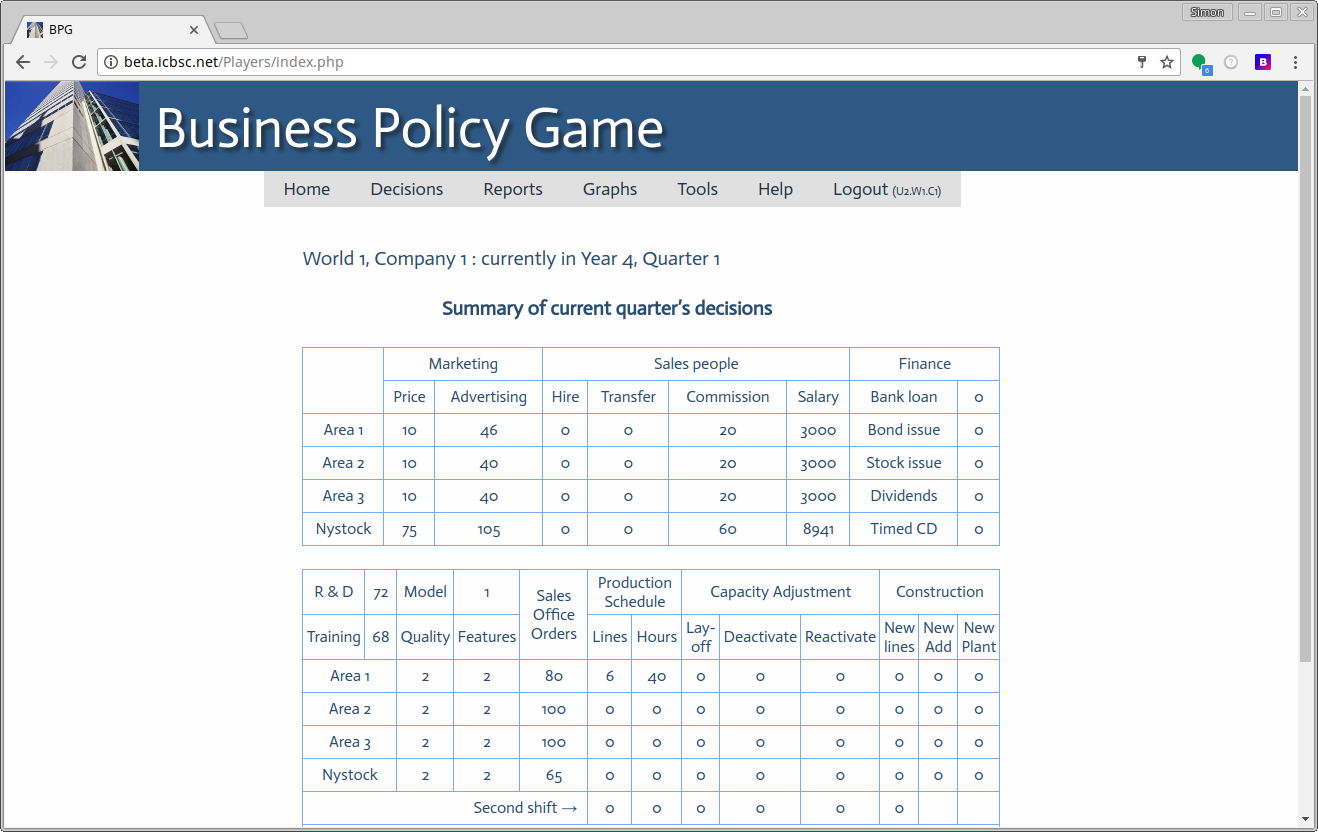Image resolution: width=1318 pixels, height=832 pixels.
Task: Click the scroll down arrow of page scrollbar
Action: pos(1305,819)
